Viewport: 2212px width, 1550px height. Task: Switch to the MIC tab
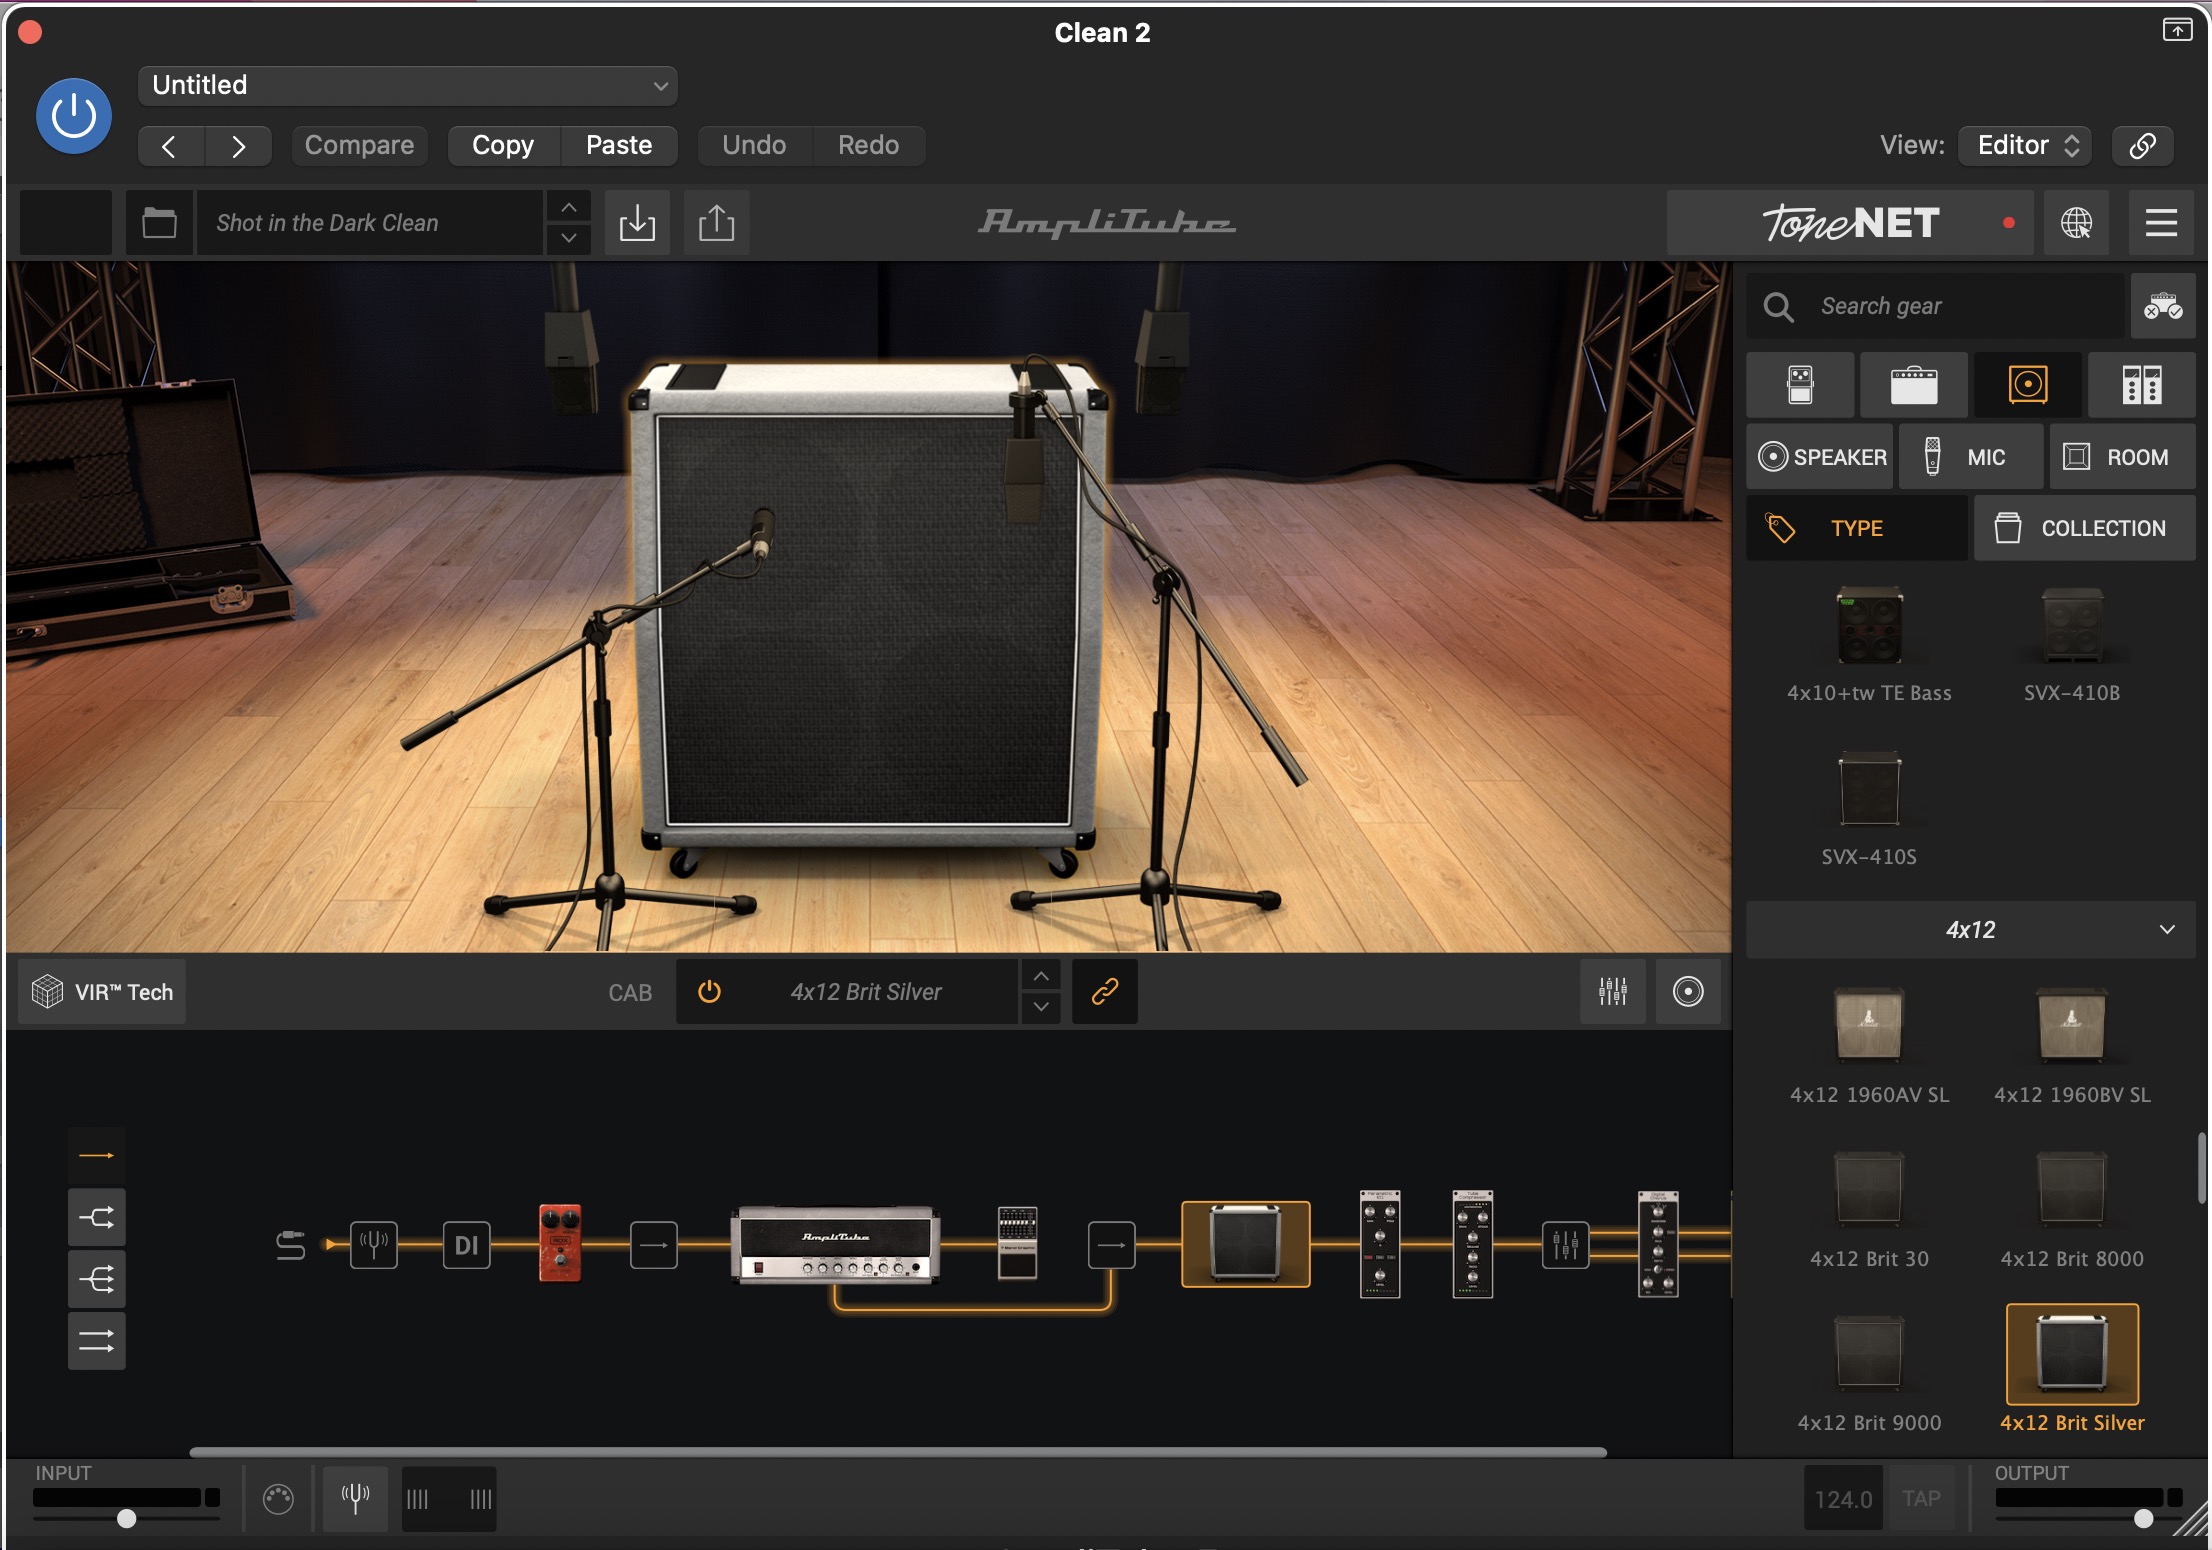(x=1971, y=457)
